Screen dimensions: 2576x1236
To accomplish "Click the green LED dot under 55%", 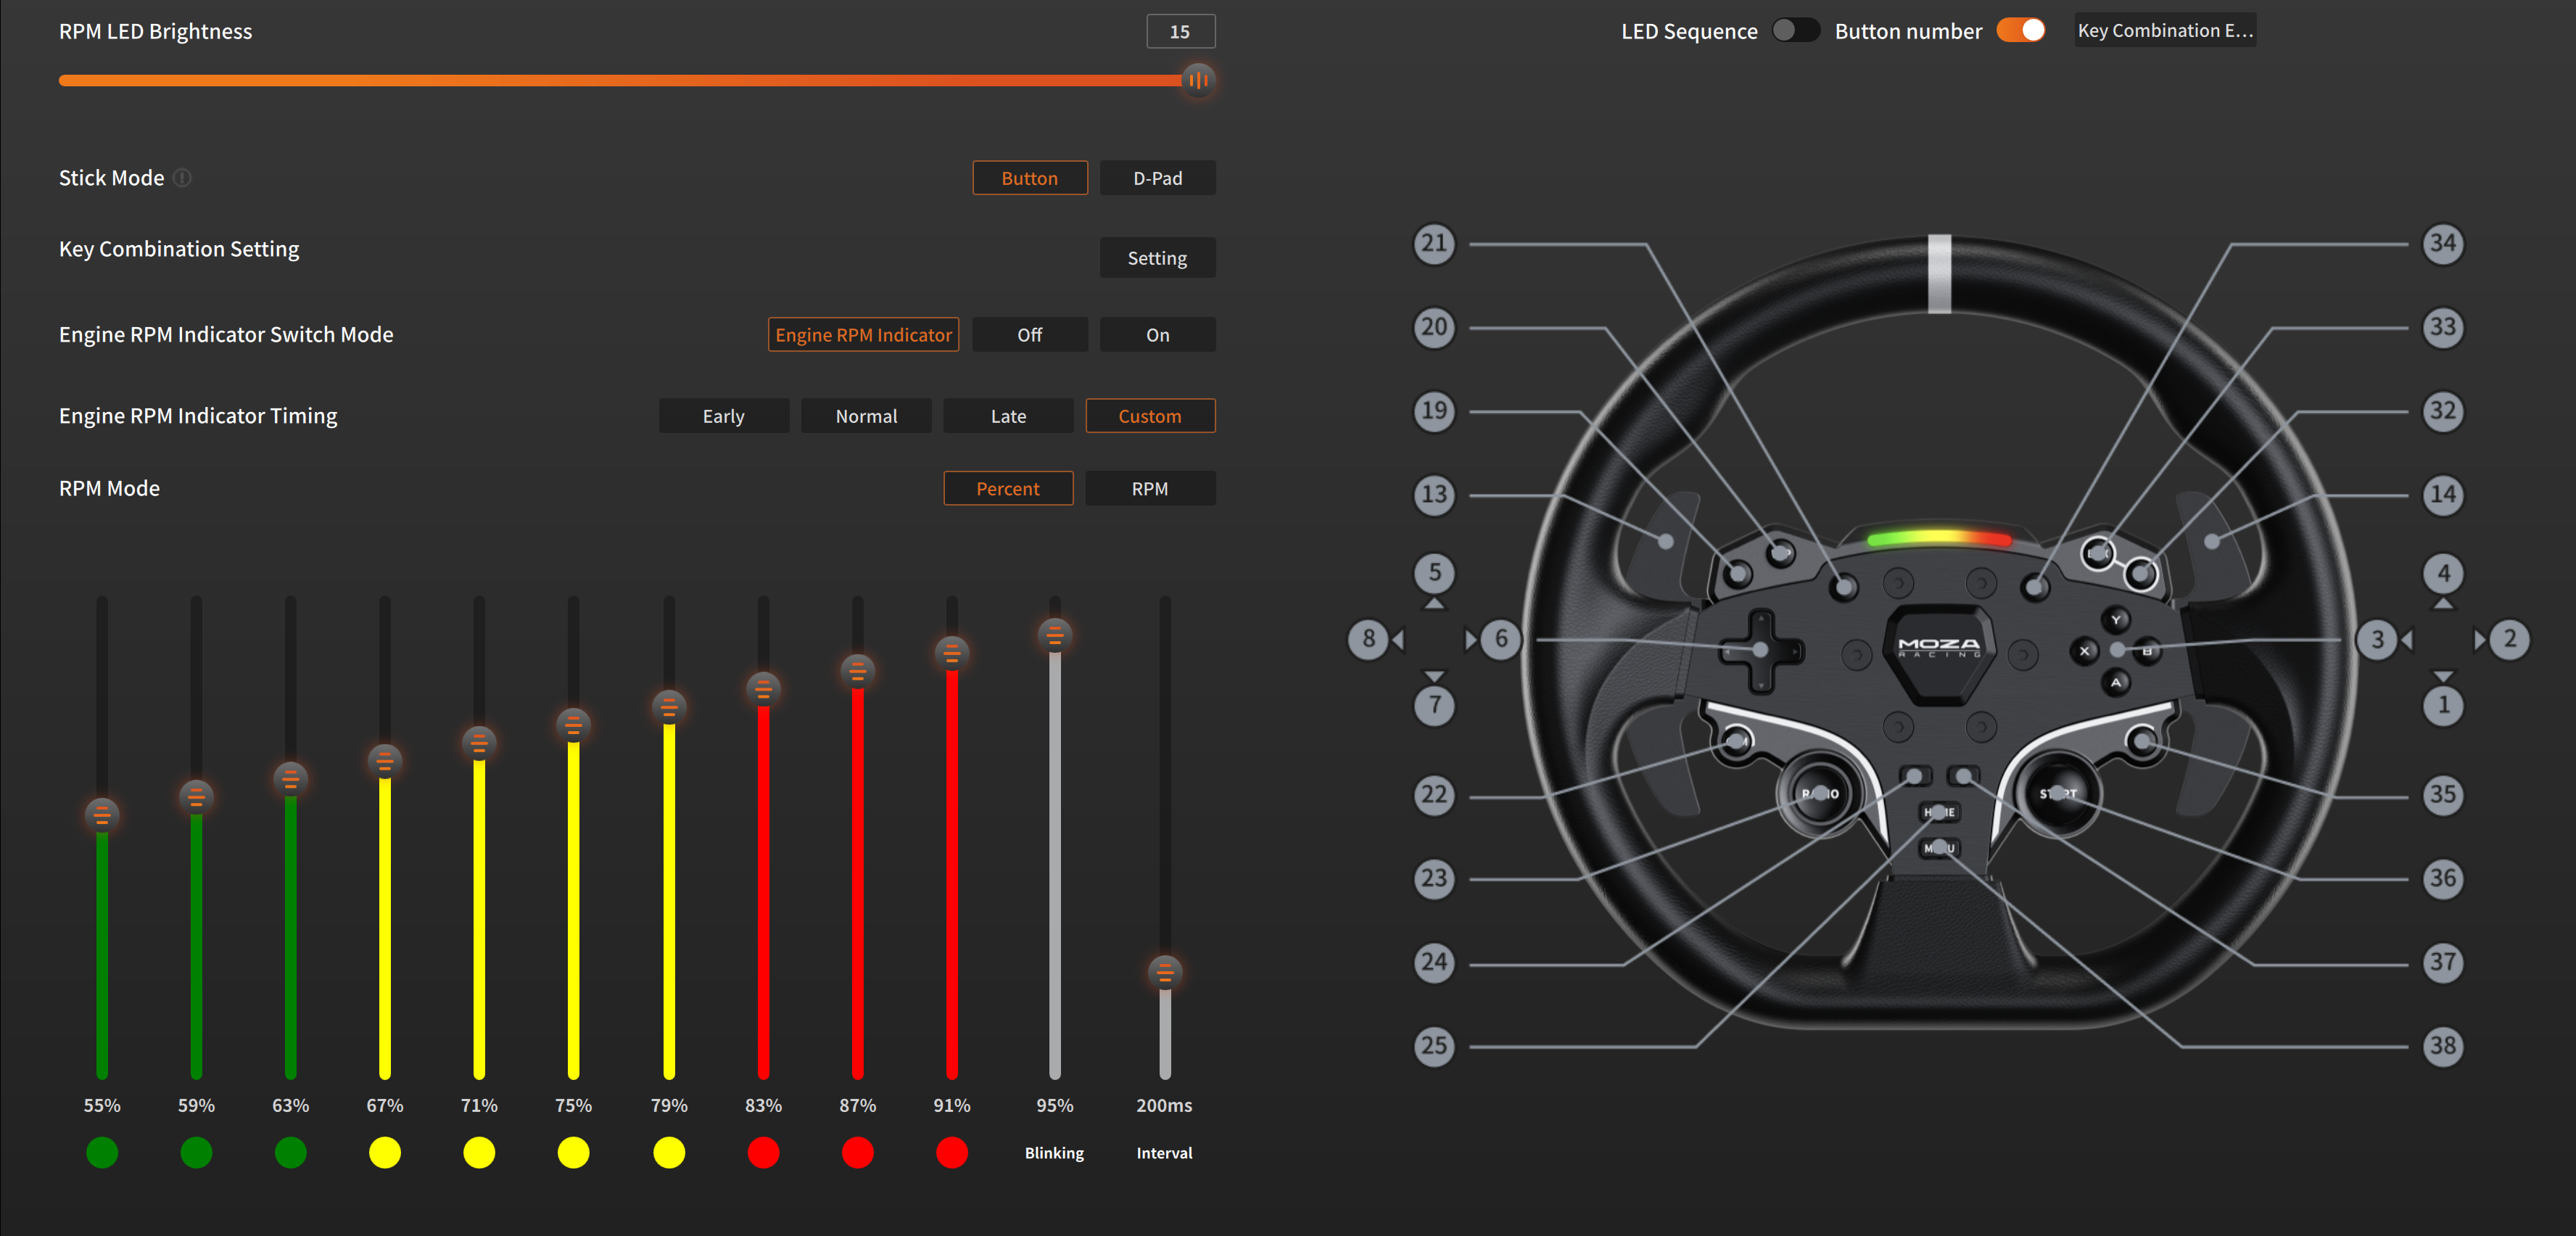I will click(102, 1153).
